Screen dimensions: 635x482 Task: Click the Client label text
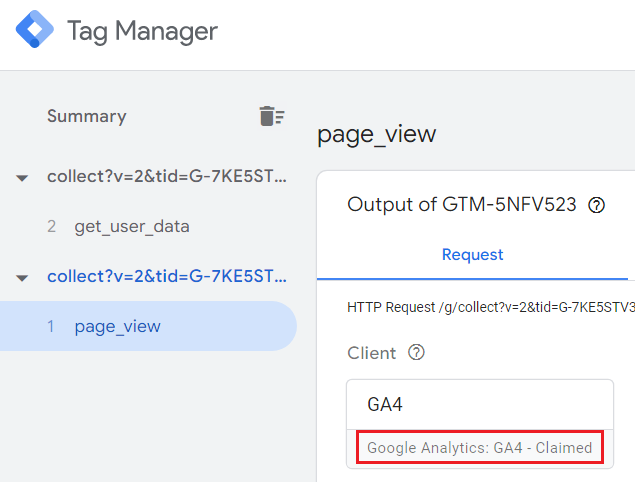[x=372, y=353]
